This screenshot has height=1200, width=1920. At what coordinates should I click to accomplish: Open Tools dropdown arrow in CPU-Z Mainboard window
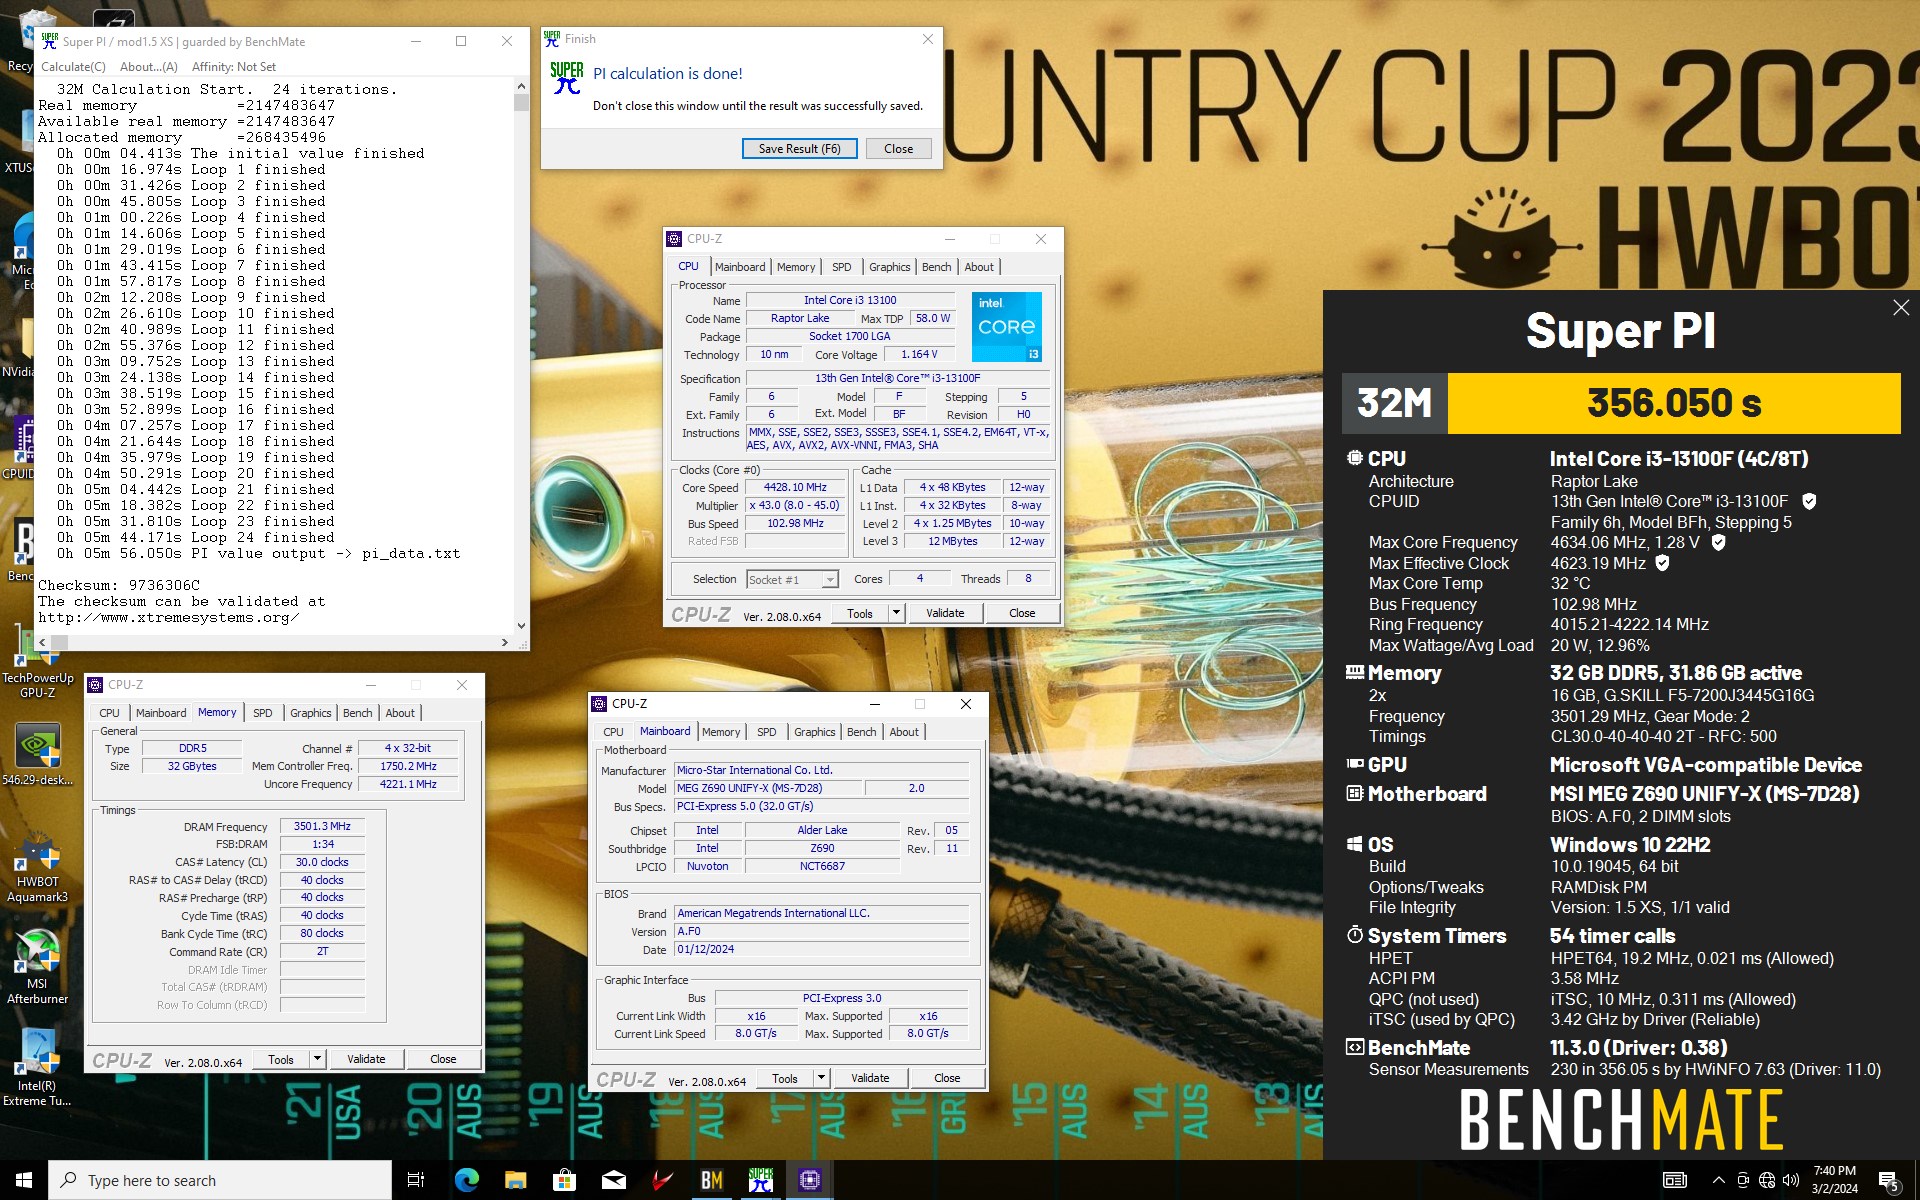click(x=821, y=1078)
